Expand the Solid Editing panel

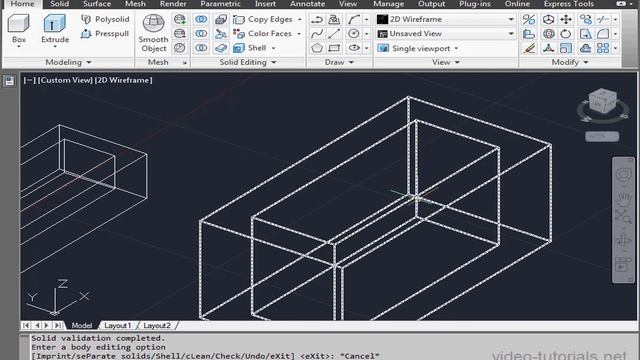tap(248, 62)
